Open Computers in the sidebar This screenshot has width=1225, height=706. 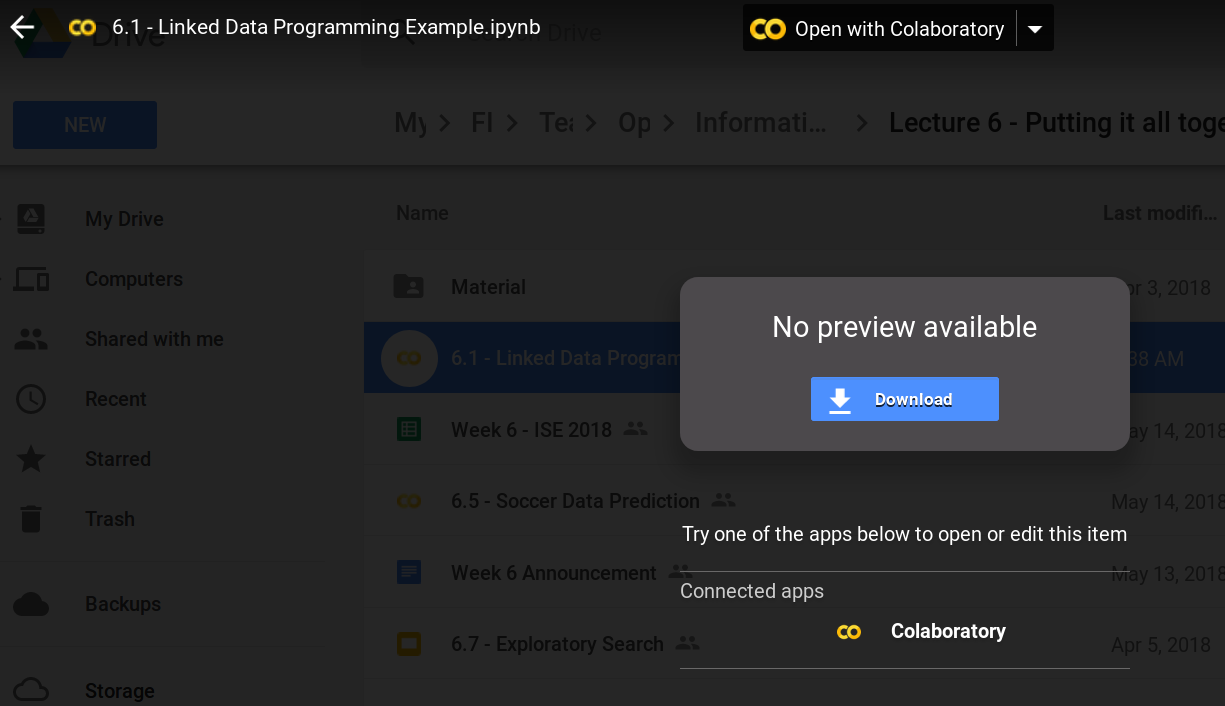(x=134, y=279)
